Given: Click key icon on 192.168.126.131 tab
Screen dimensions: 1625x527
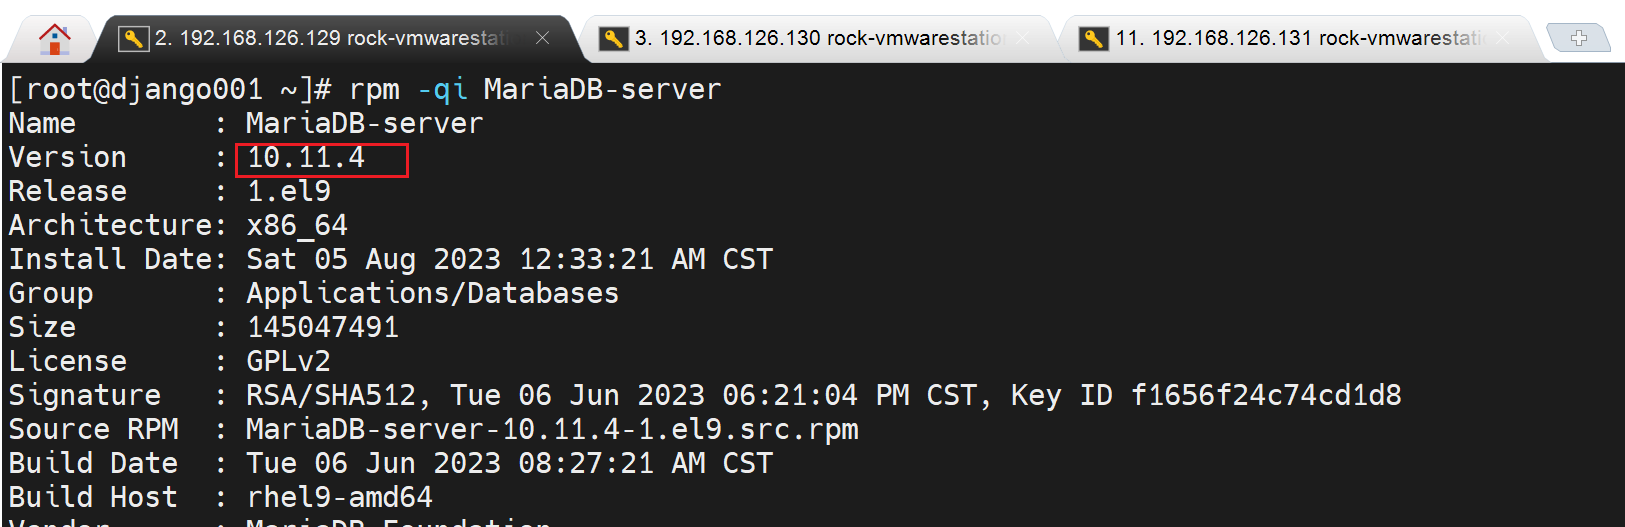Looking at the screenshot, I should 1094,39.
